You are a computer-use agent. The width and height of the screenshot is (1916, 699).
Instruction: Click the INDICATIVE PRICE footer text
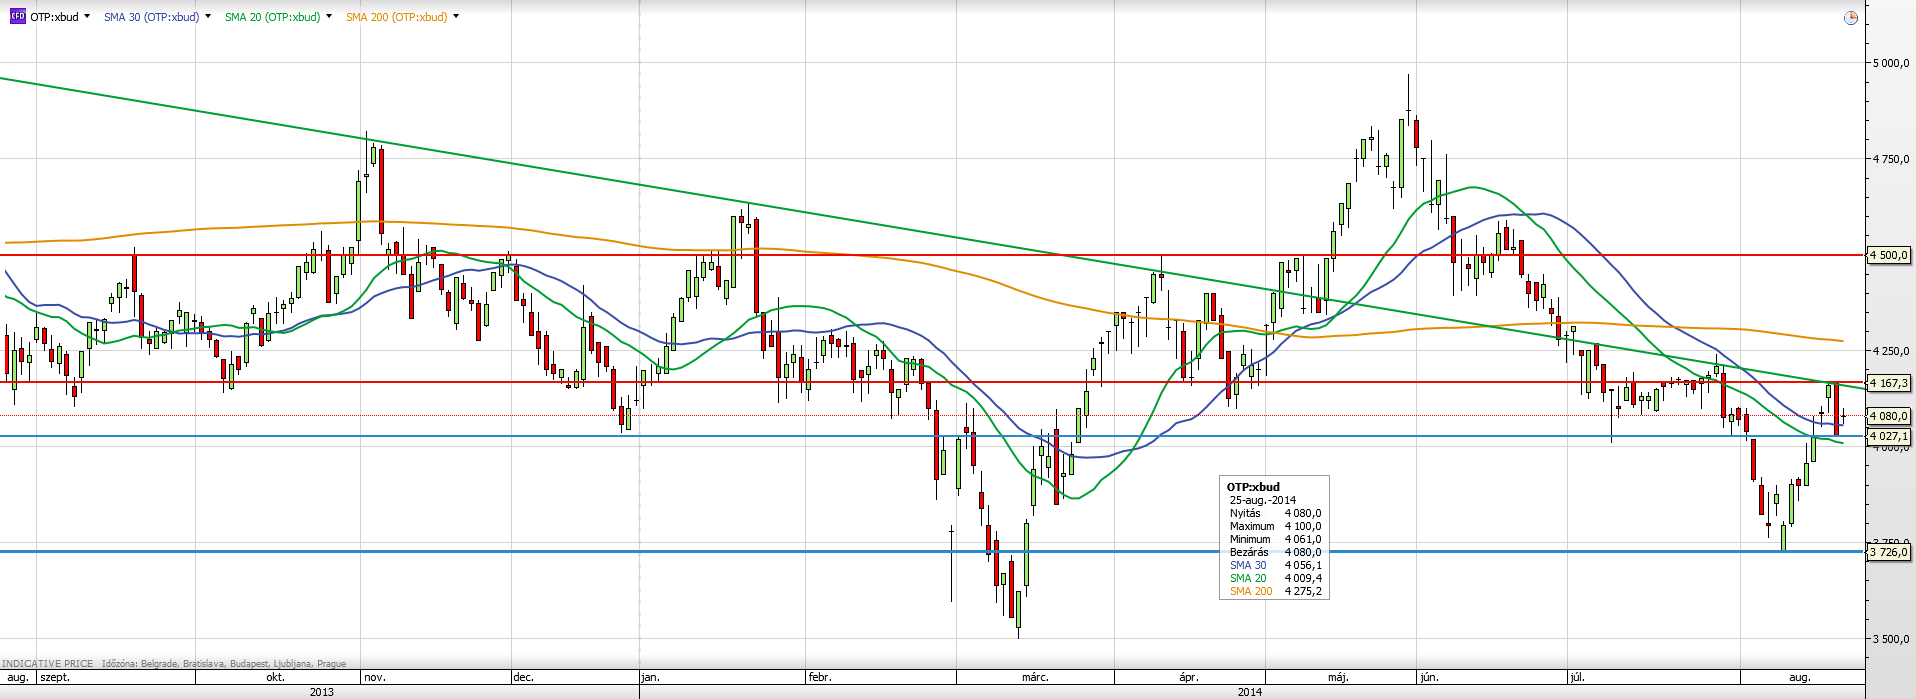pos(48,663)
